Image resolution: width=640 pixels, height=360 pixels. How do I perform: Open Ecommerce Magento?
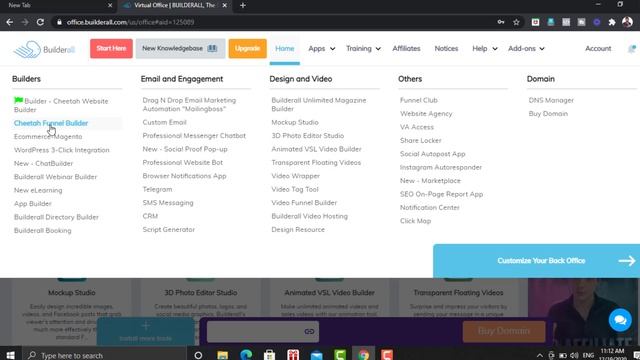48,136
